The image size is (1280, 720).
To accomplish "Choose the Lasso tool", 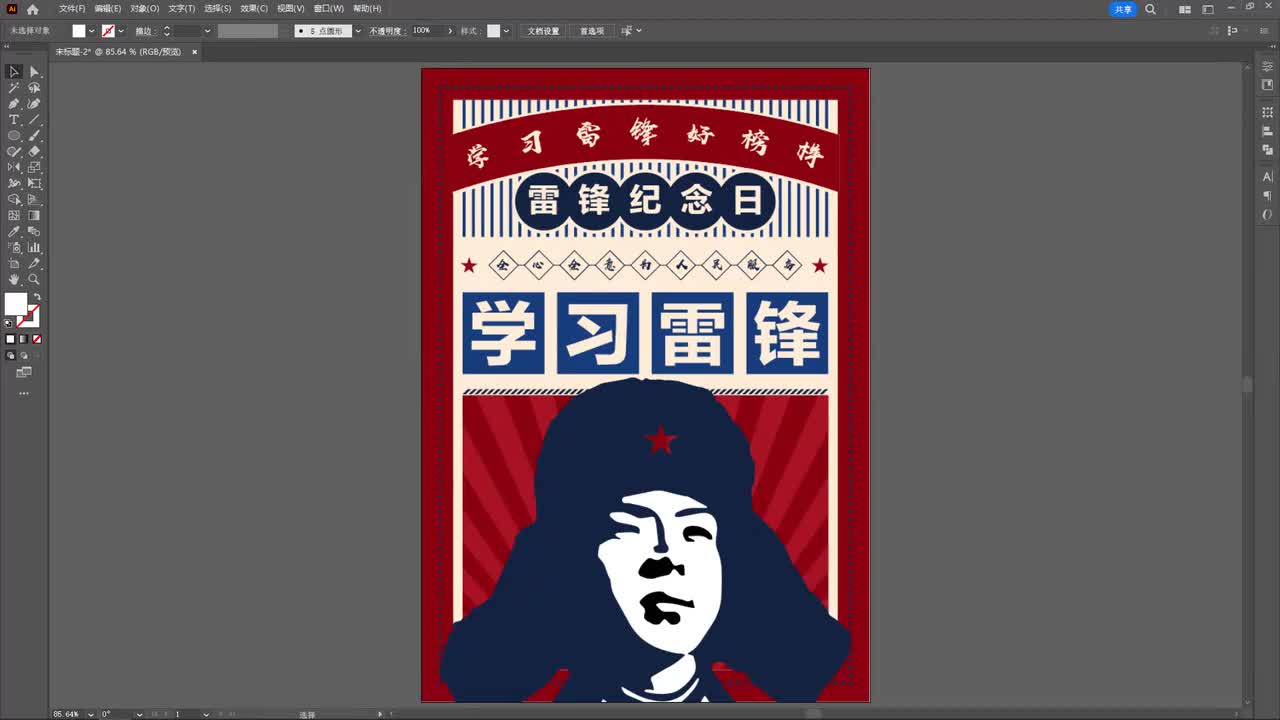I will [x=34, y=88].
